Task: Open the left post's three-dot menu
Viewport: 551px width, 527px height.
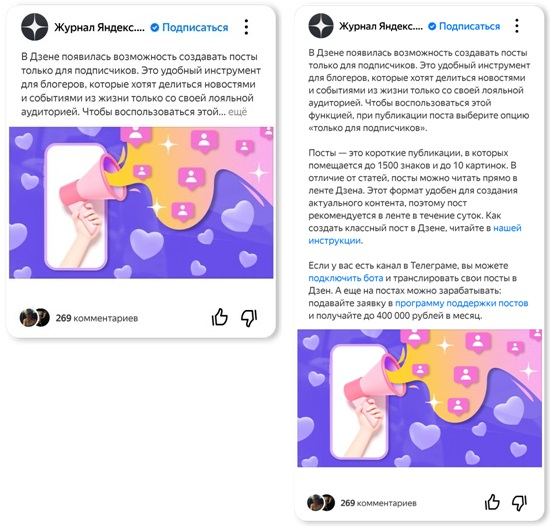Action: click(x=246, y=27)
